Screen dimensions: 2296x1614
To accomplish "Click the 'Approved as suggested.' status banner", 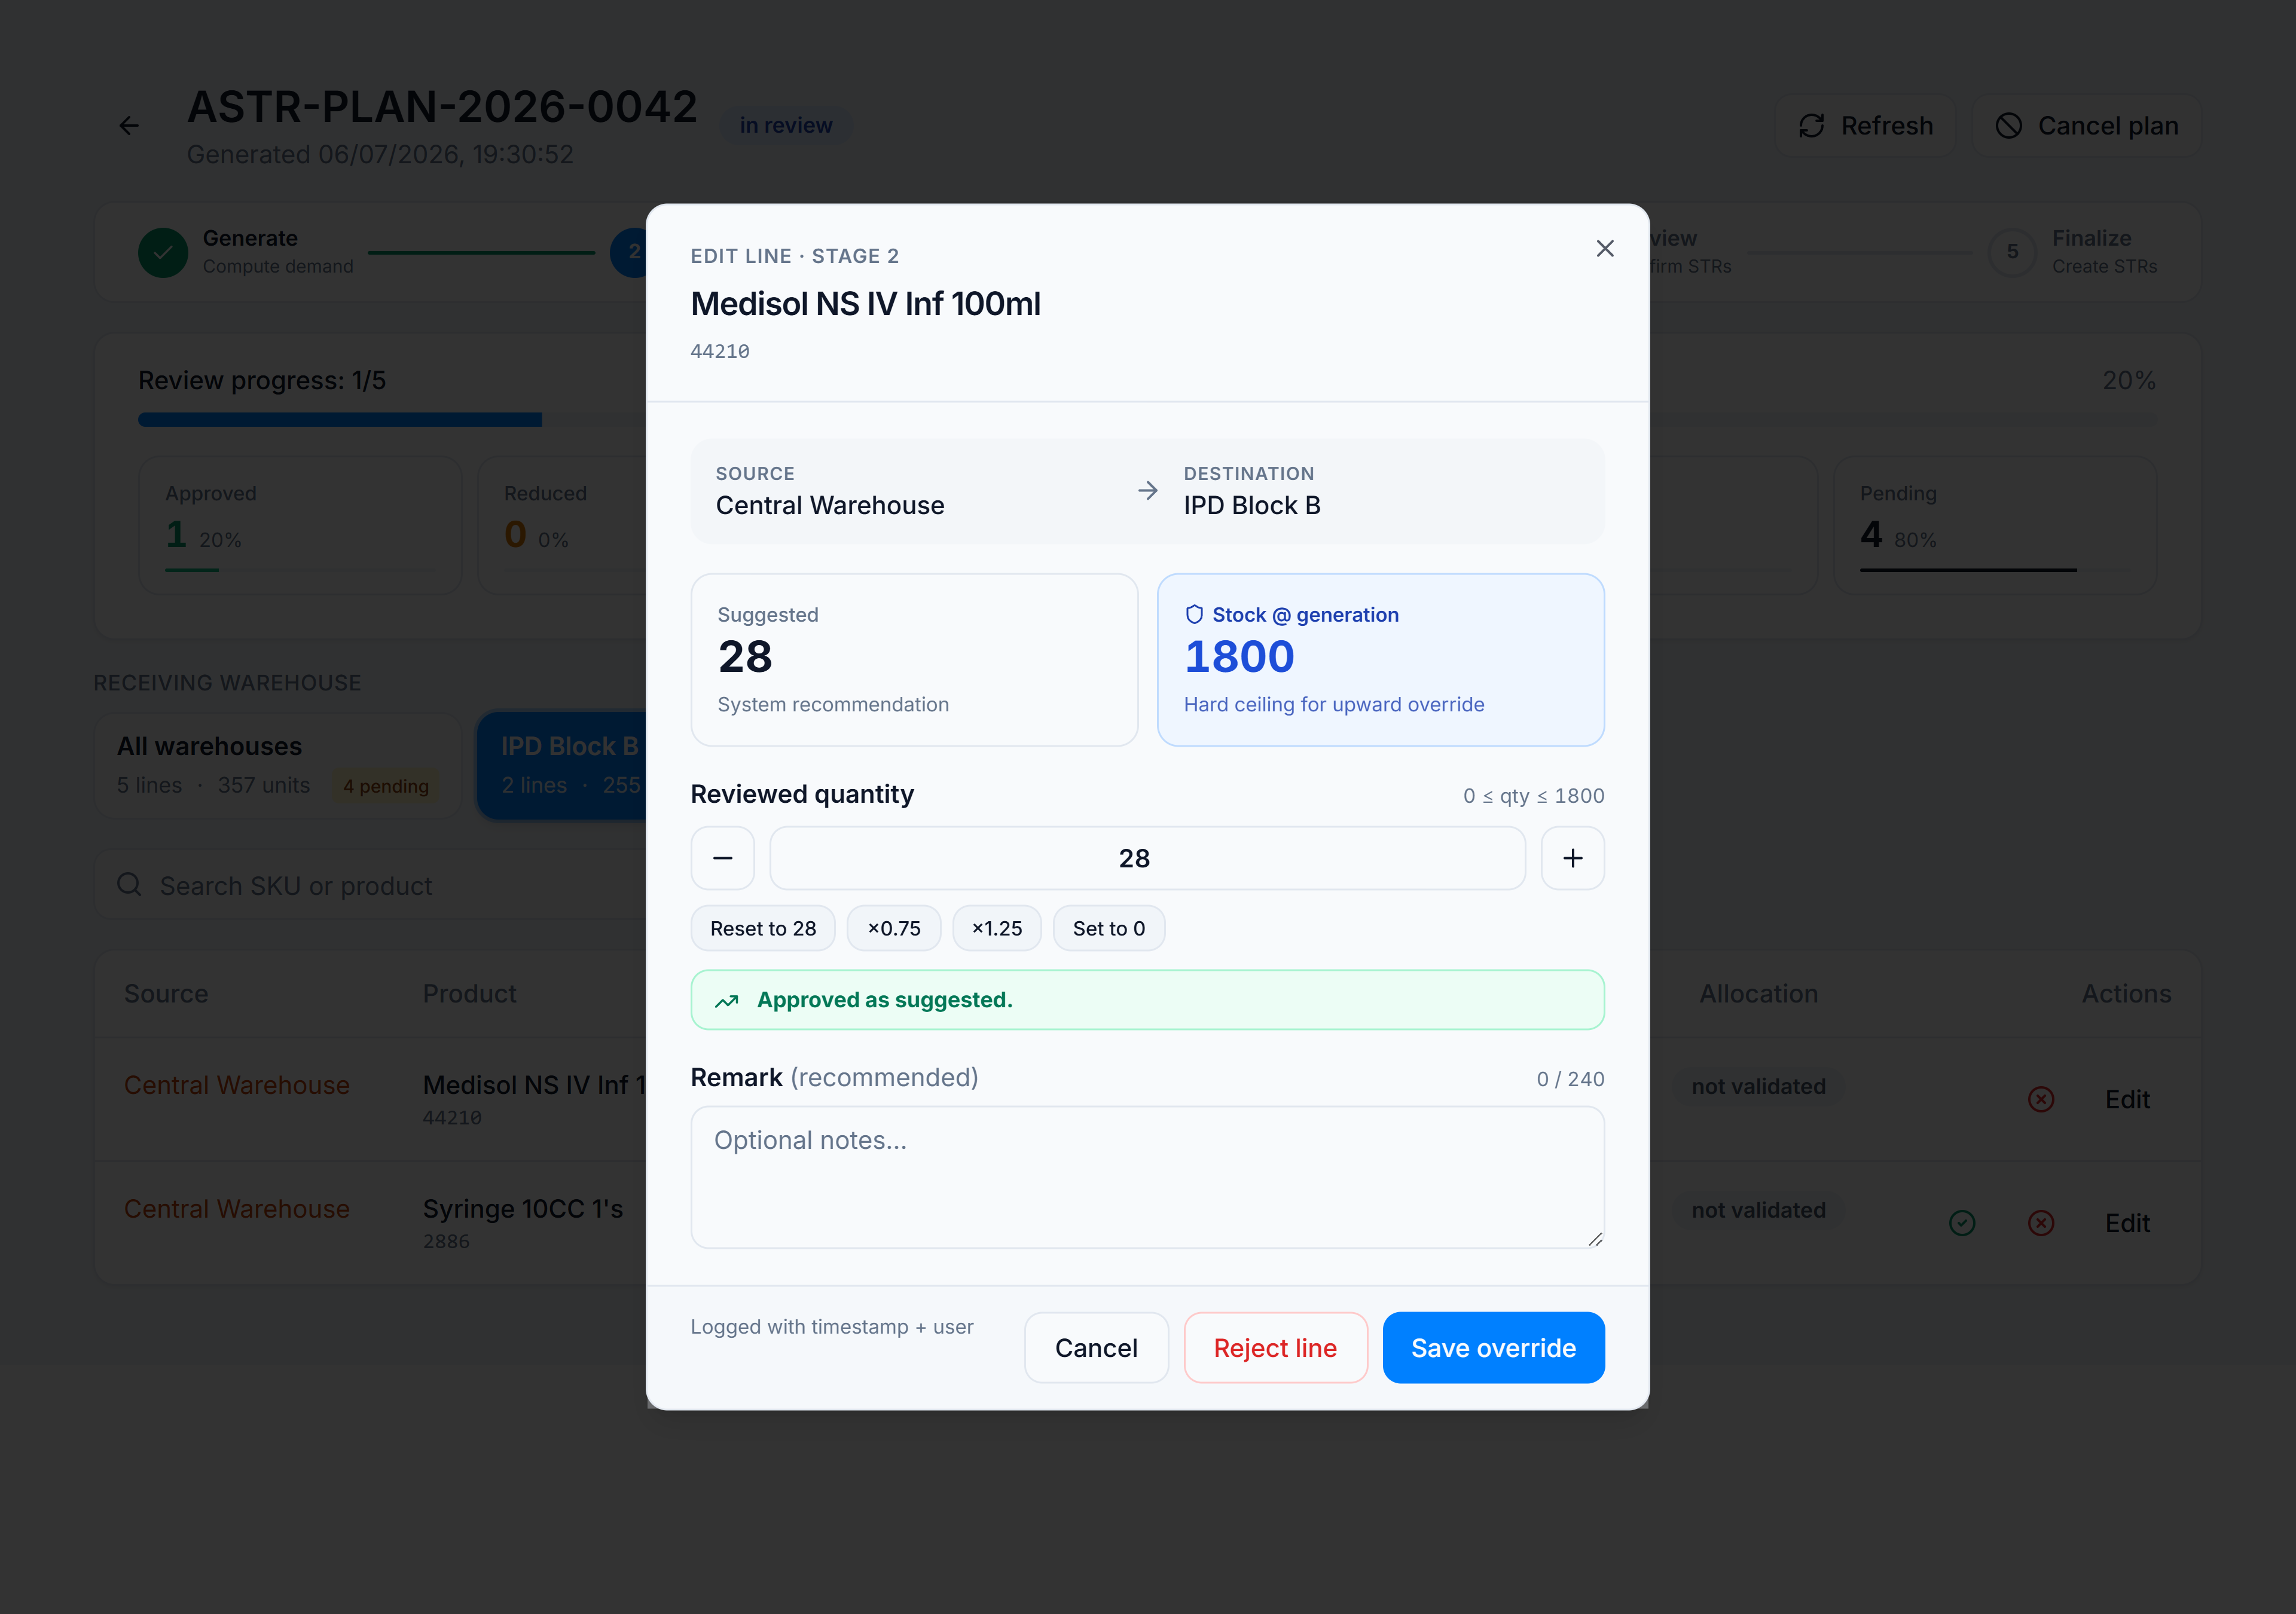I will tap(1147, 1000).
